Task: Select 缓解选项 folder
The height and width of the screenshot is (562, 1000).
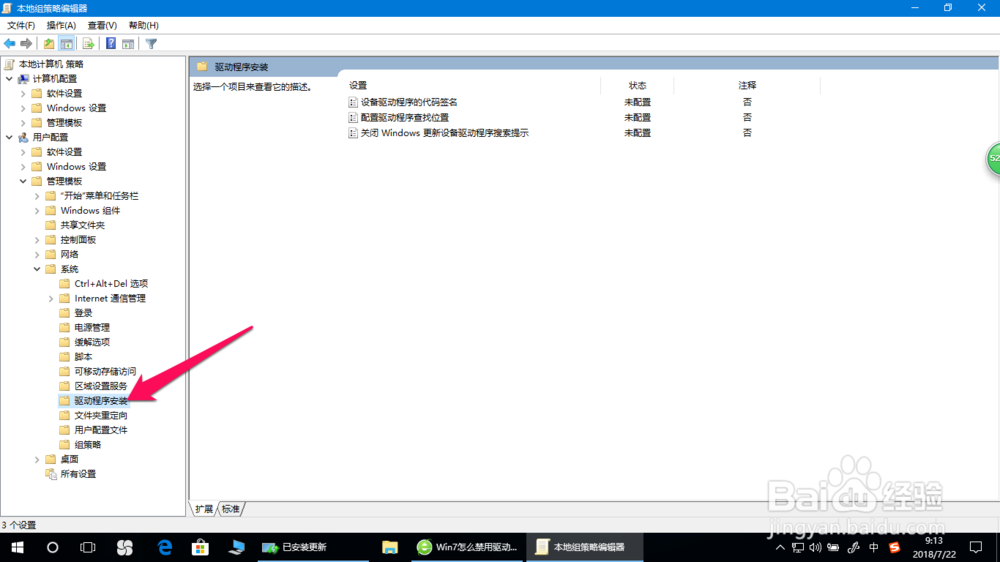Action: (x=92, y=342)
